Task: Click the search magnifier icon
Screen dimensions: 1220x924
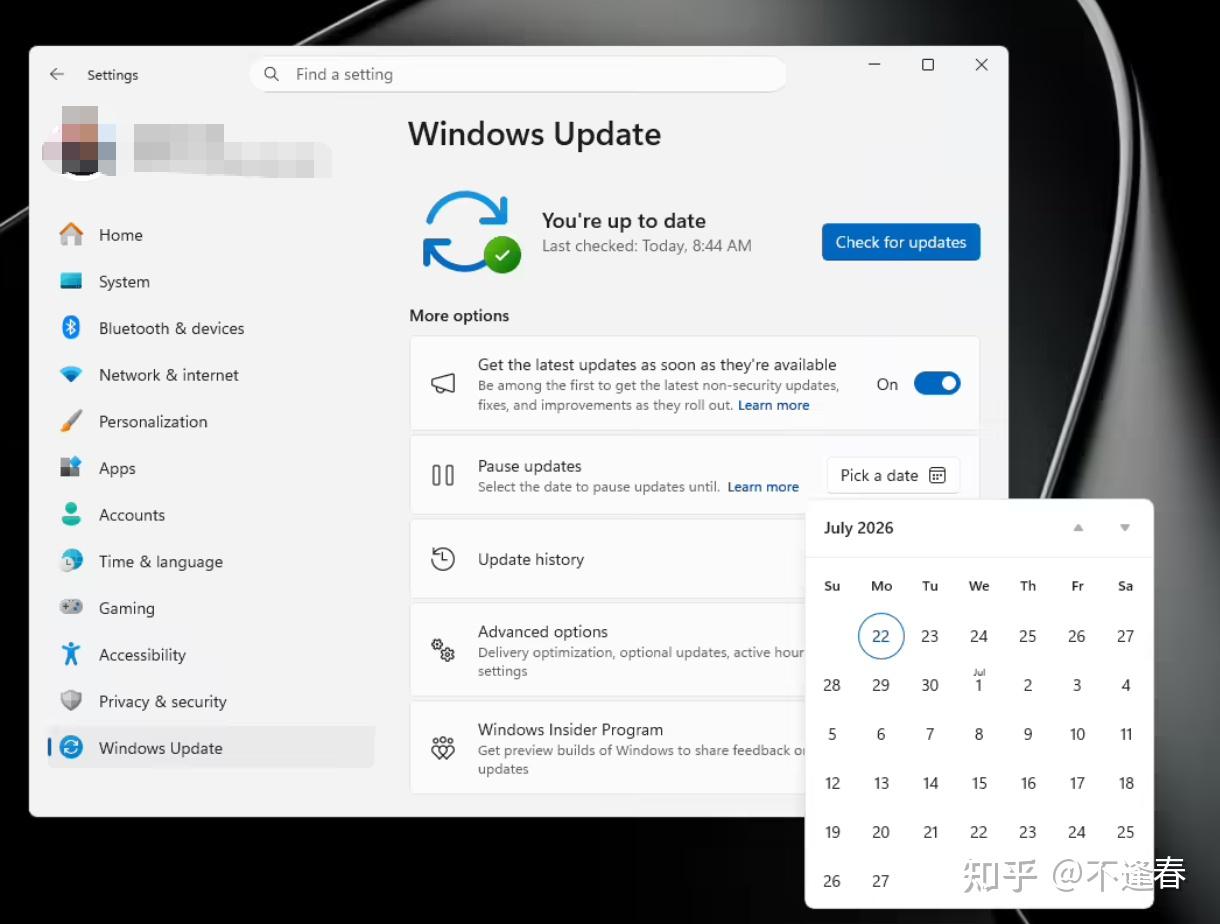Action: tap(271, 74)
